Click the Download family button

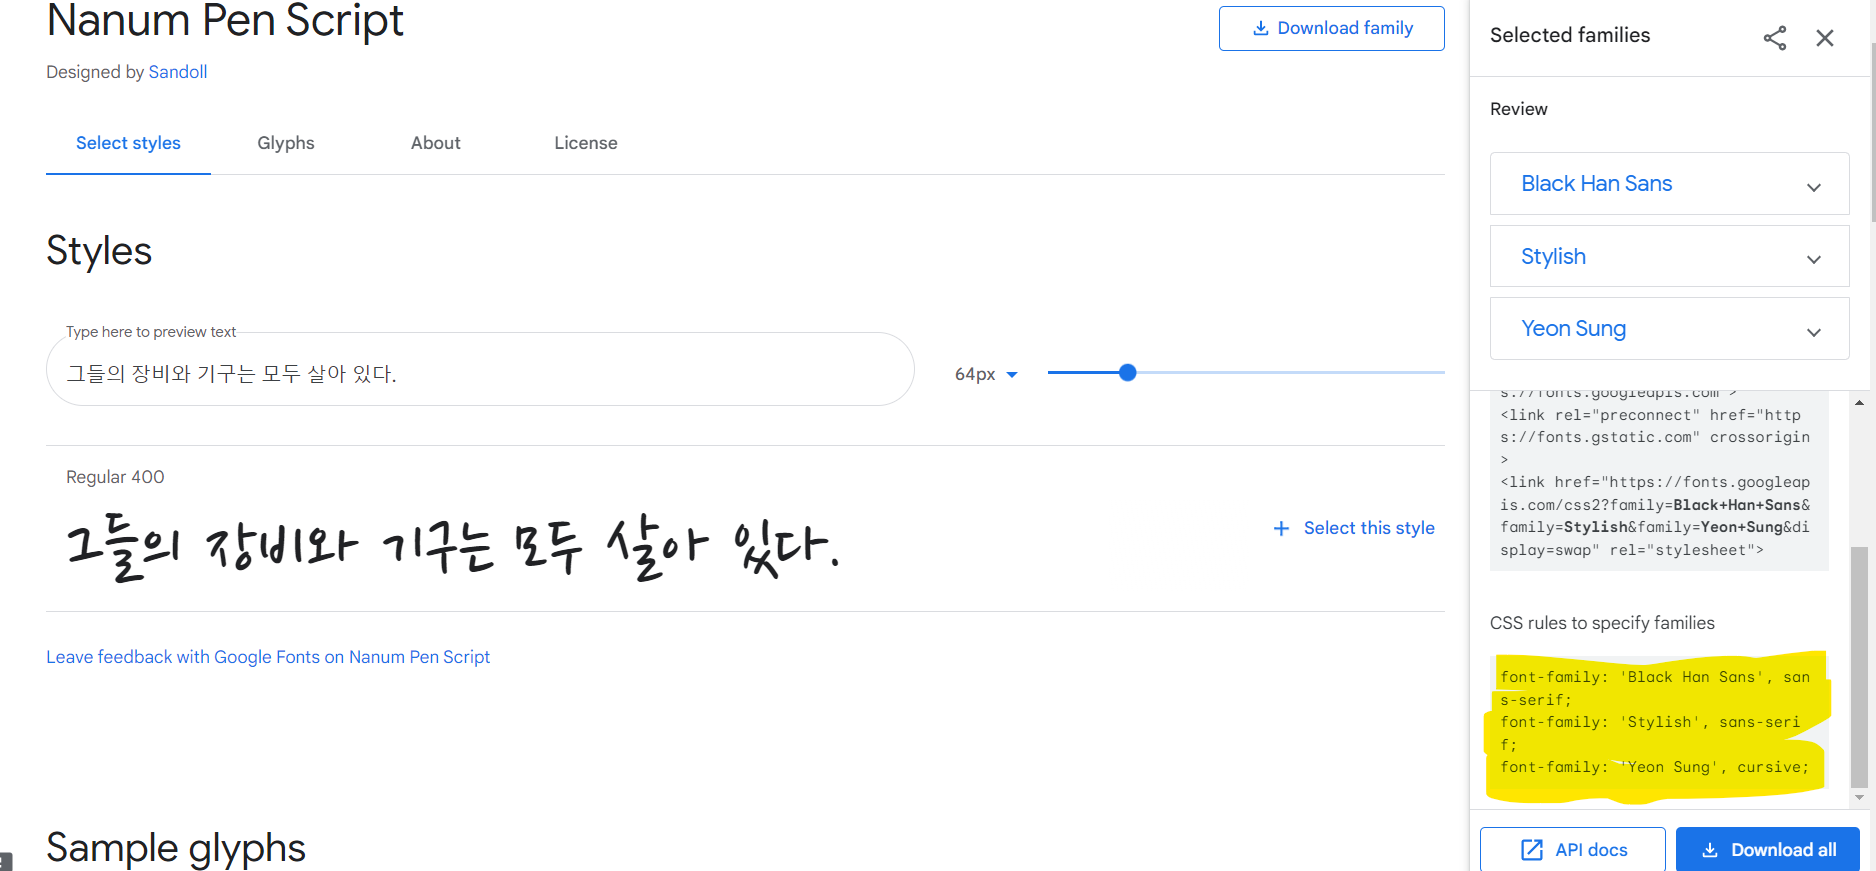coord(1331,28)
